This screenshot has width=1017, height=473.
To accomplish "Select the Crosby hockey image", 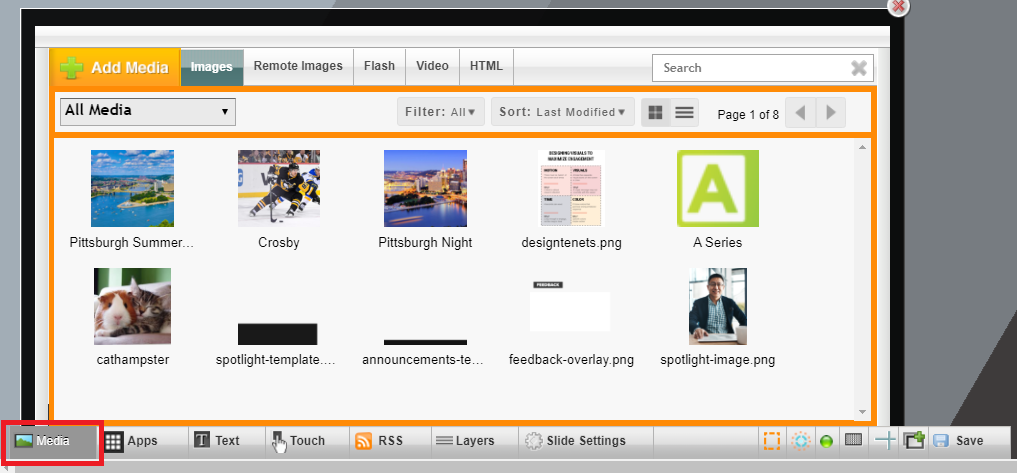I will [279, 188].
